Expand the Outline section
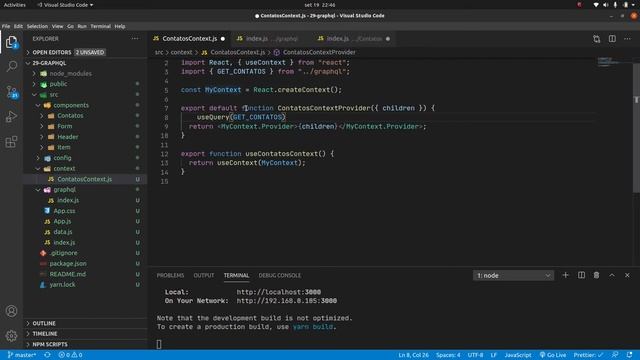 pyautogui.click(x=86, y=323)
